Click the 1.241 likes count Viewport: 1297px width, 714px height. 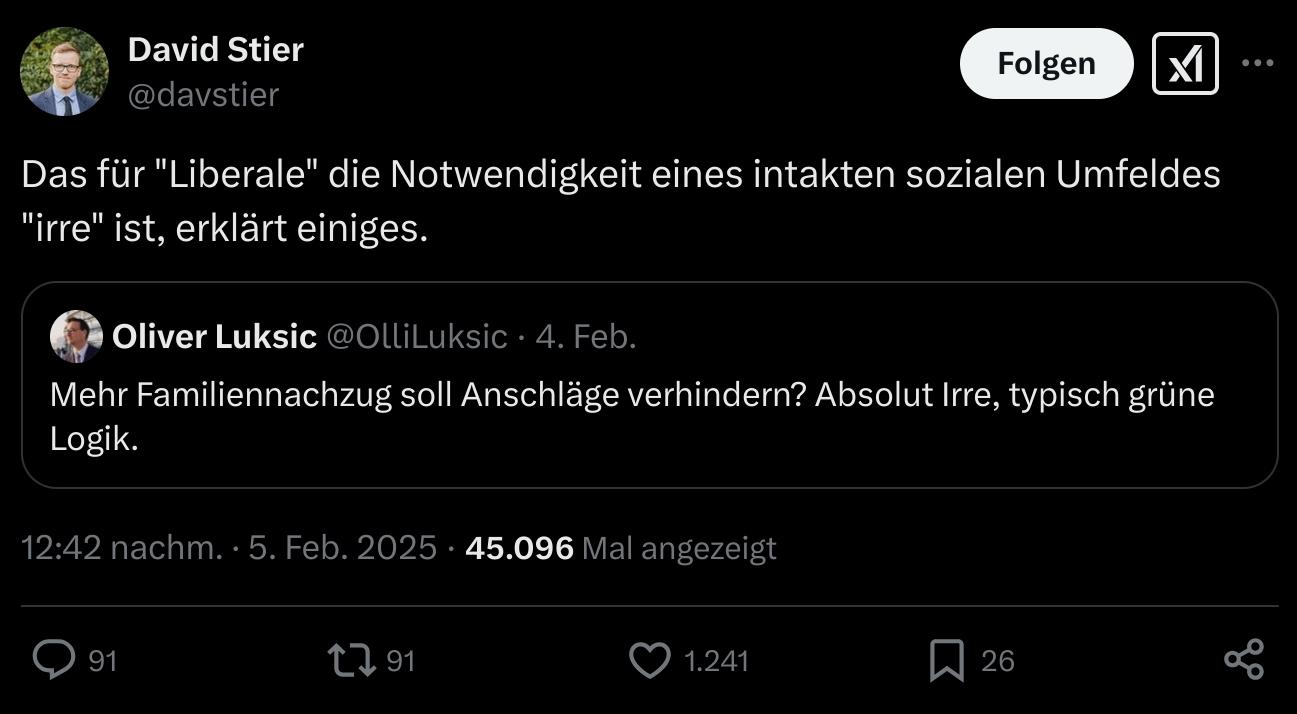tap(715, 661)
